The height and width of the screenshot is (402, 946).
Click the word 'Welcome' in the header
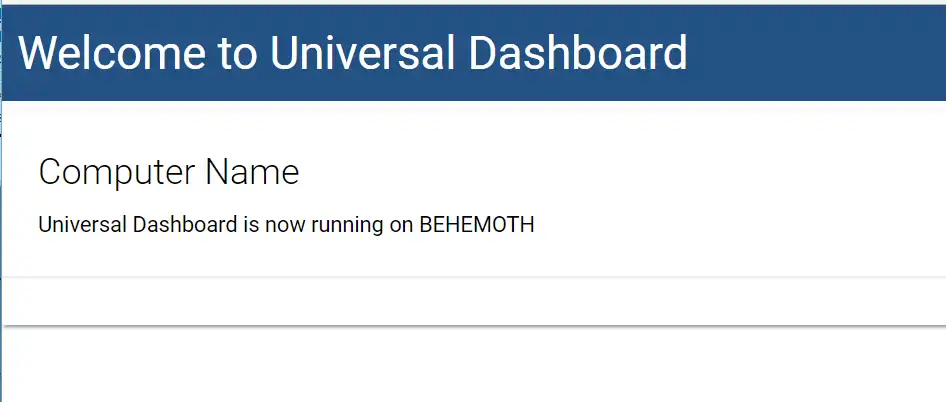(x=112, y=53)
